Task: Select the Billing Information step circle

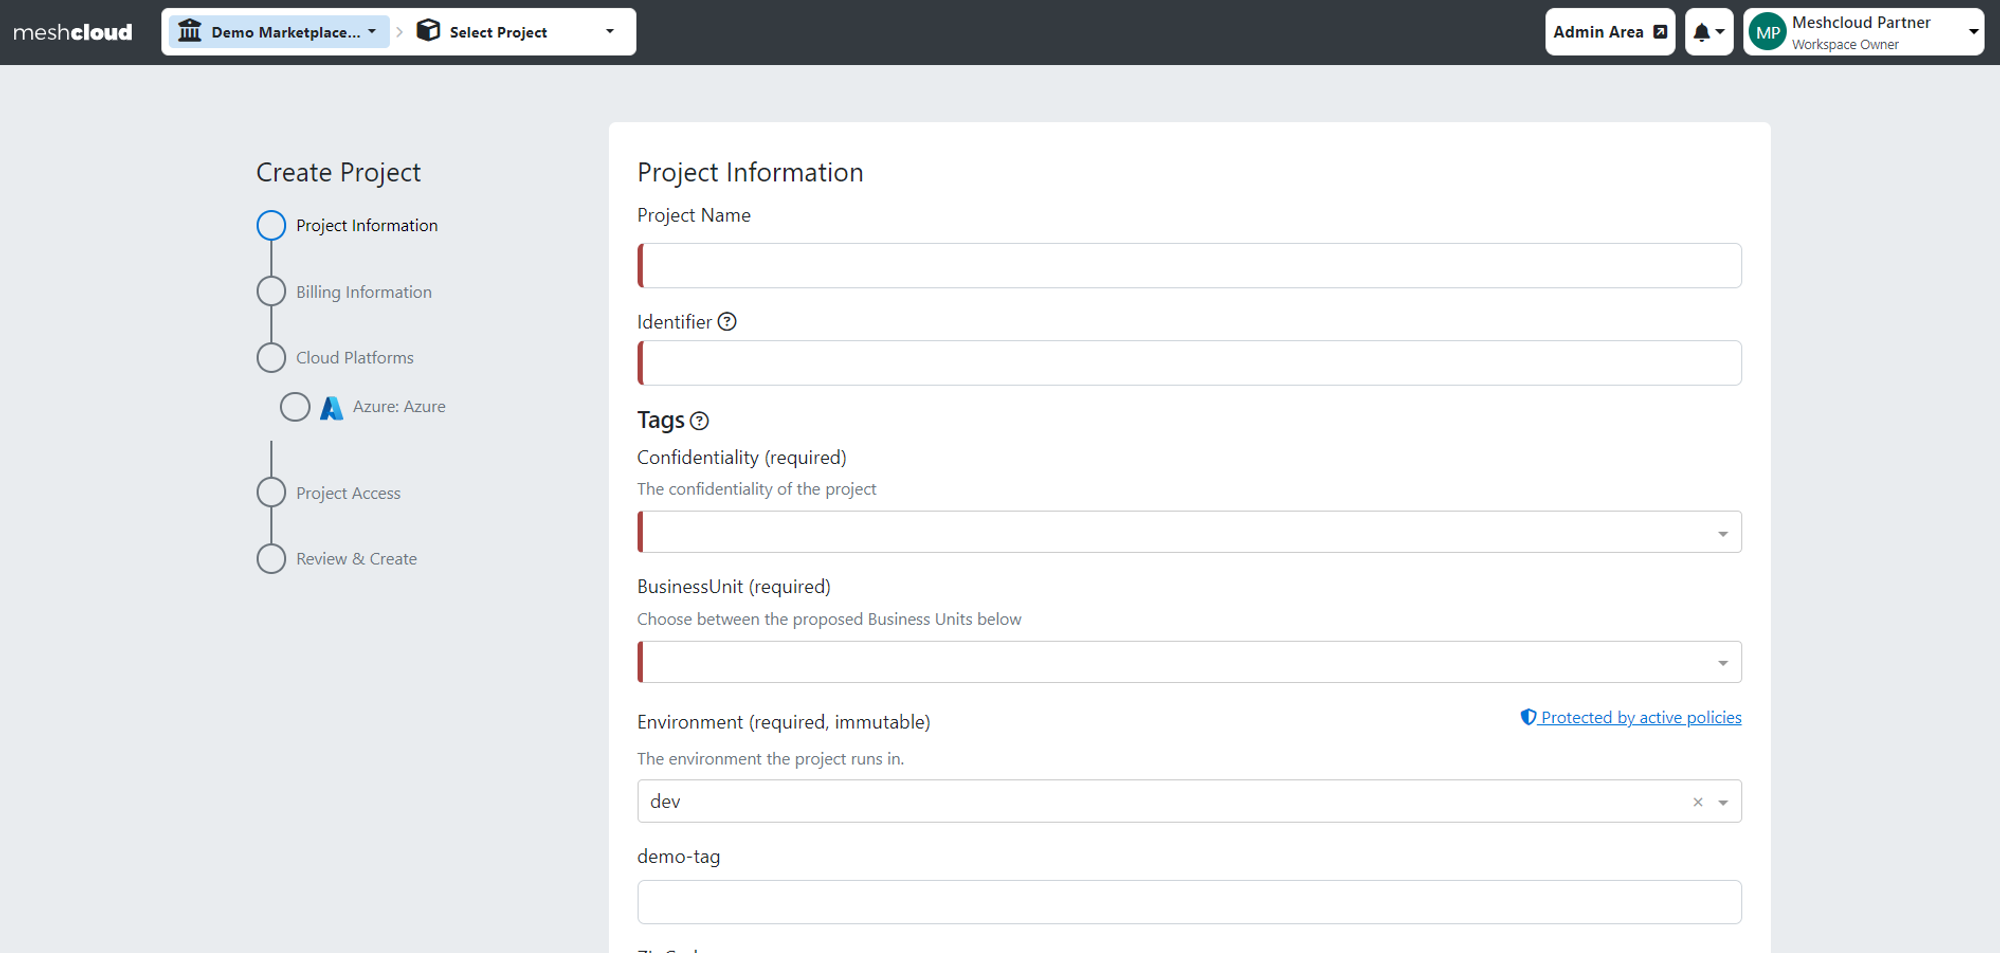Action: point(271,291)
